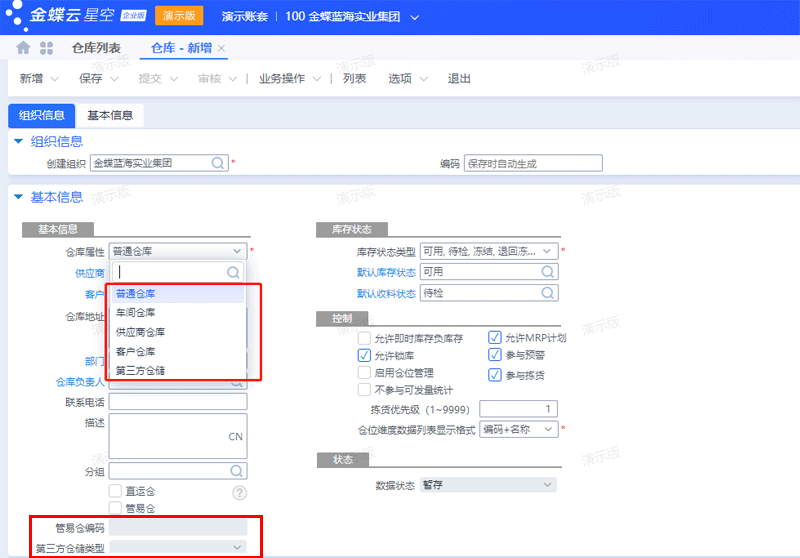Click 仓库负责人 label link
800x558 pixels.
coord(80,382)
